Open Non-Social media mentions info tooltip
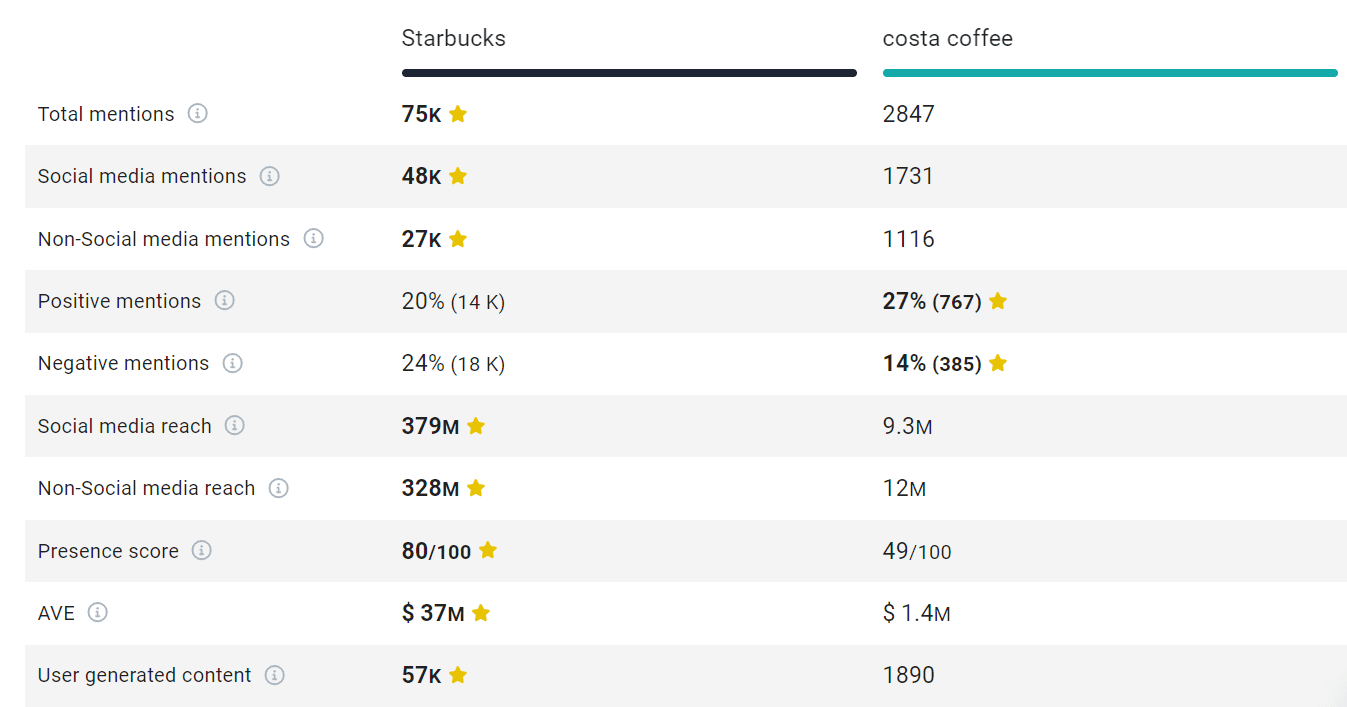Screen dimensions: 1347x707 point(313,239)
